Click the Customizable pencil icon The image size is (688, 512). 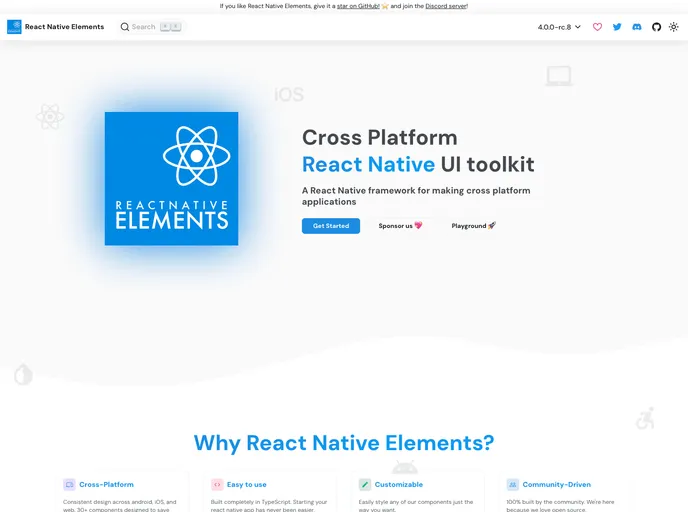[365, 484]
